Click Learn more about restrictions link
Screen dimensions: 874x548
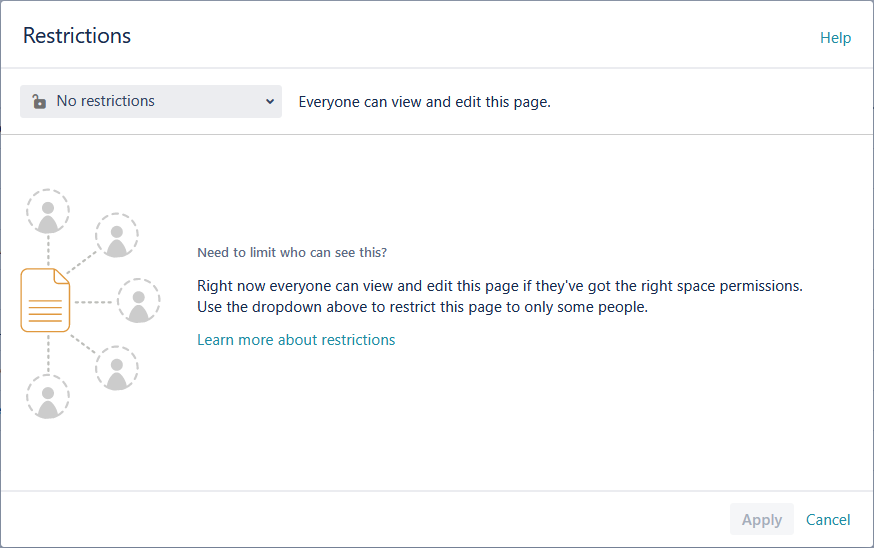click(x=296, y=340)
